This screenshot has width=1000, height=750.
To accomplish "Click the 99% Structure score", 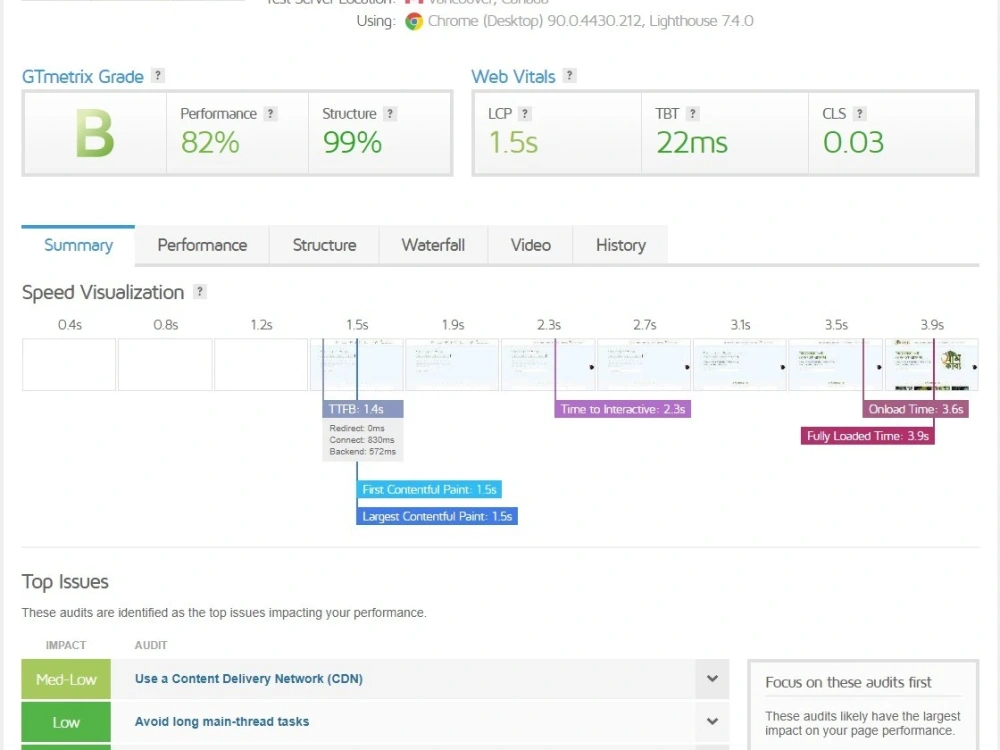I will pos(352,142).
